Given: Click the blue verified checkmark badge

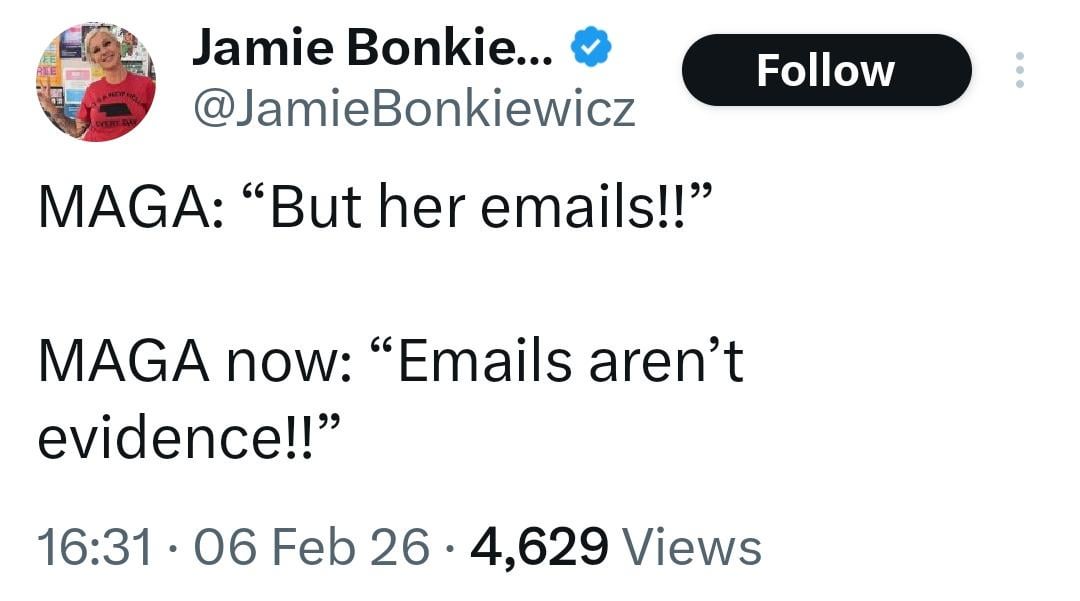Looking at the screenshot, I should pyautogui.click(x=590, y=48).
